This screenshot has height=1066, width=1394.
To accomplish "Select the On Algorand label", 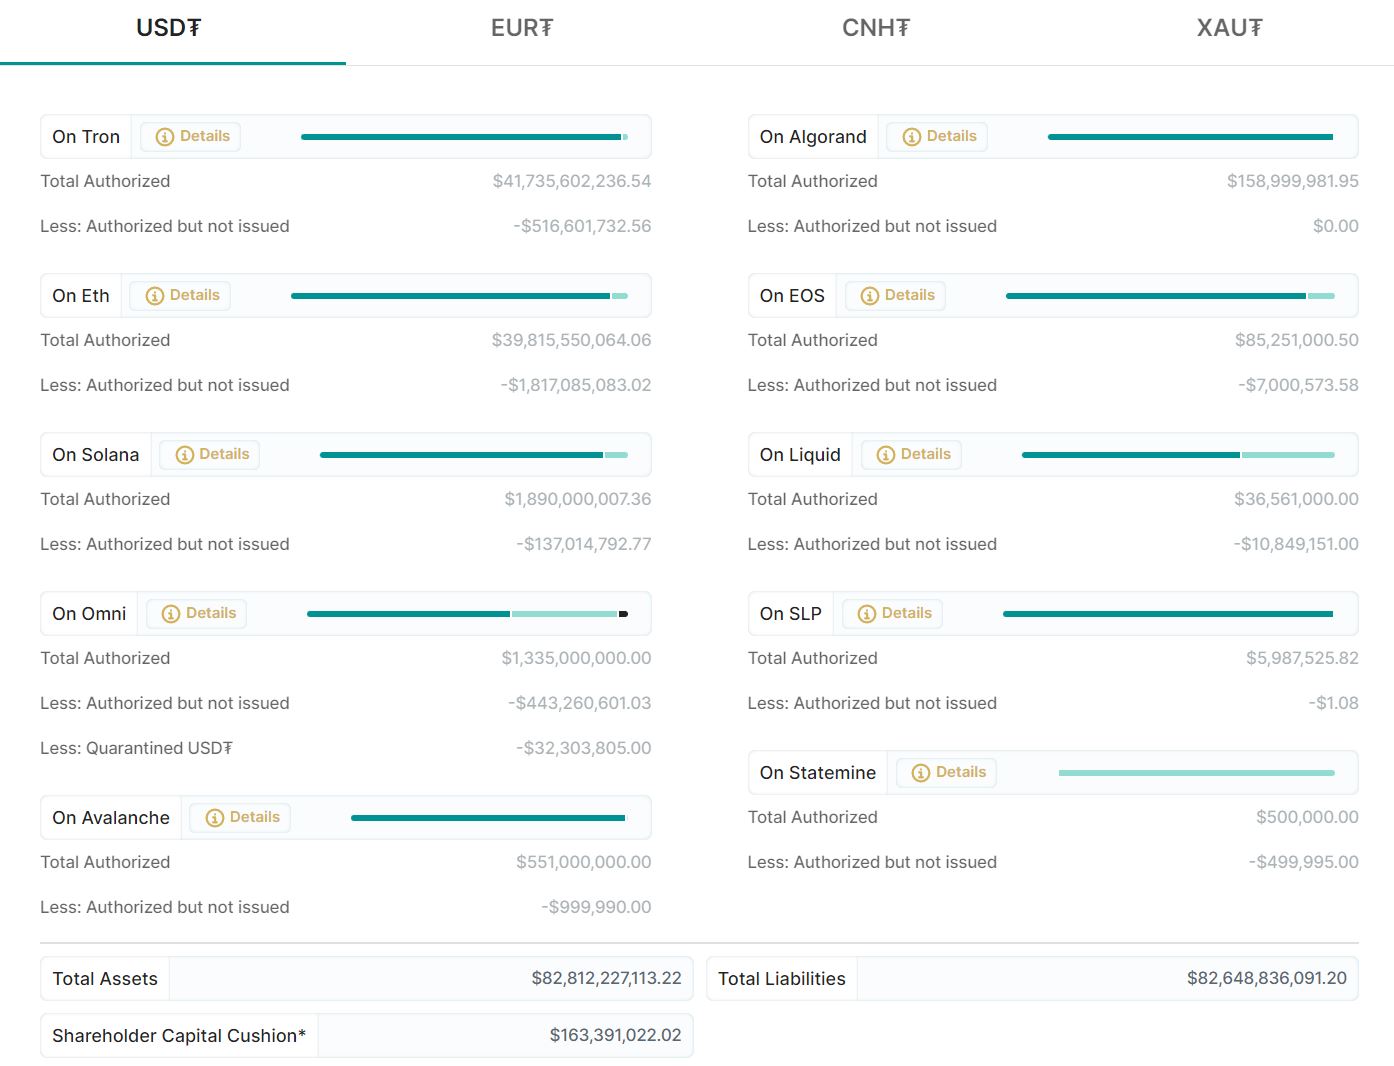I will pyautogui.click(x=813, y=137).
